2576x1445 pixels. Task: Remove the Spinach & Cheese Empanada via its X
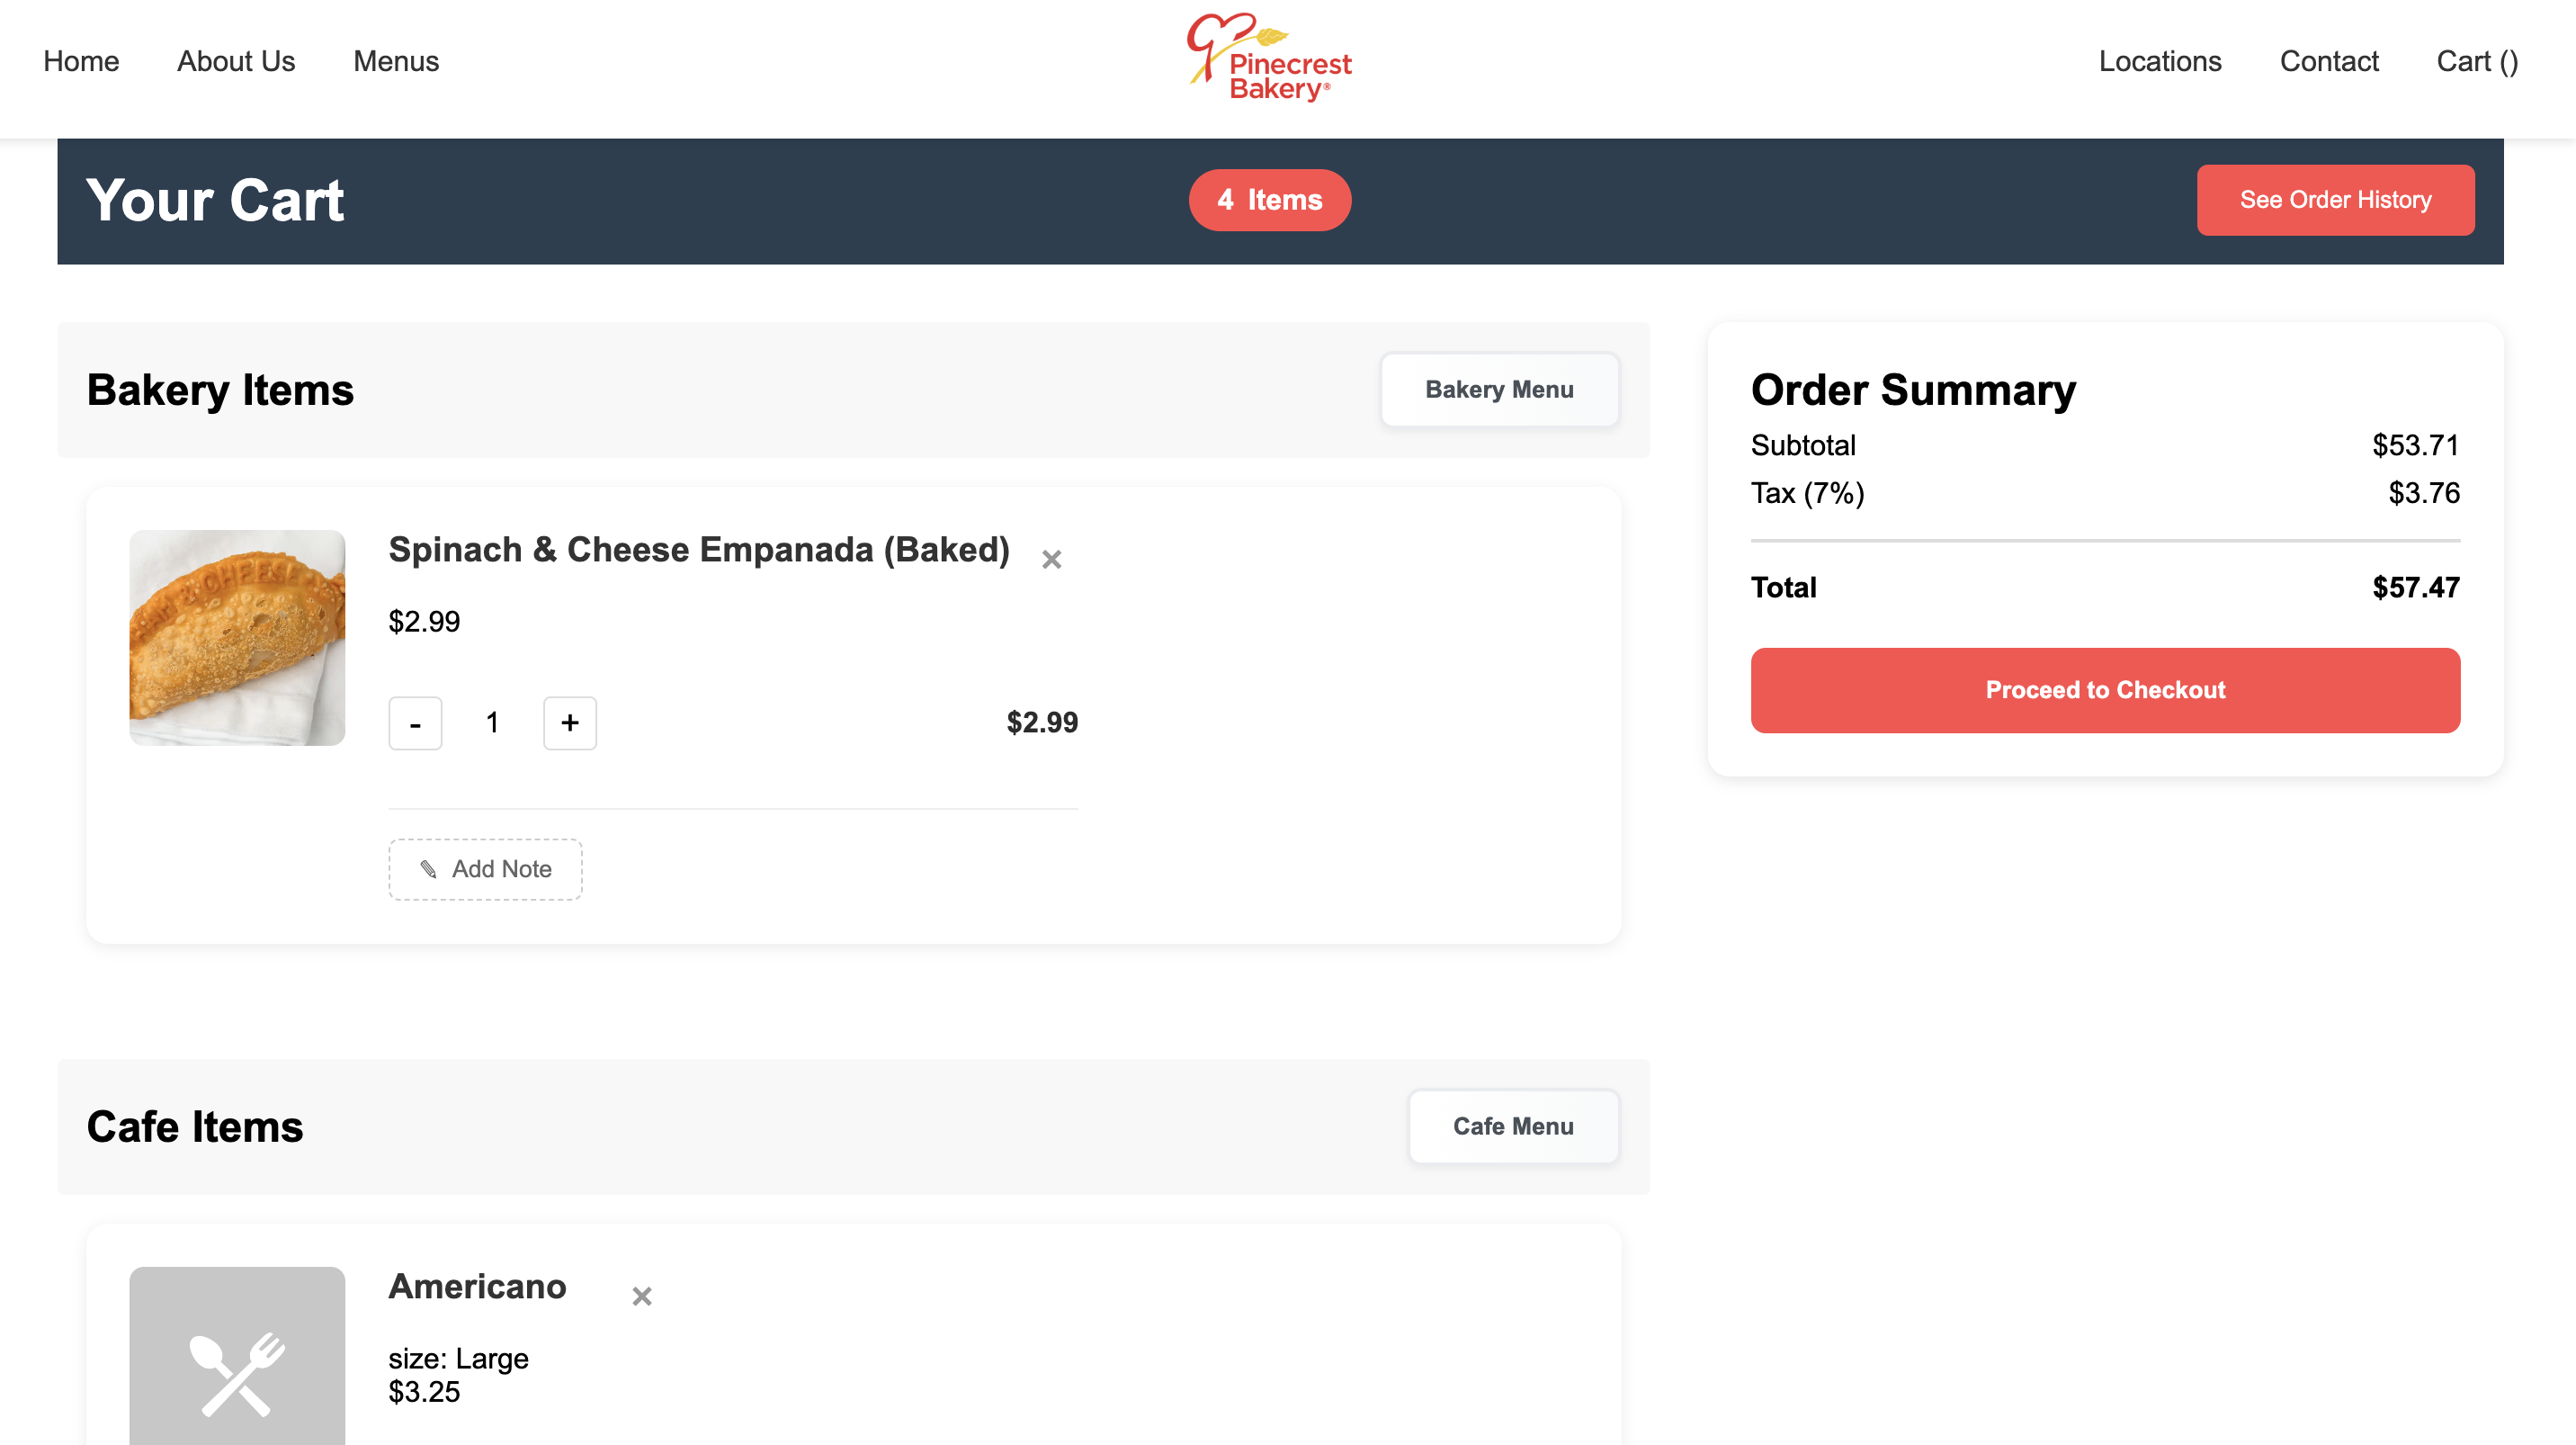tap(1053, 559)
